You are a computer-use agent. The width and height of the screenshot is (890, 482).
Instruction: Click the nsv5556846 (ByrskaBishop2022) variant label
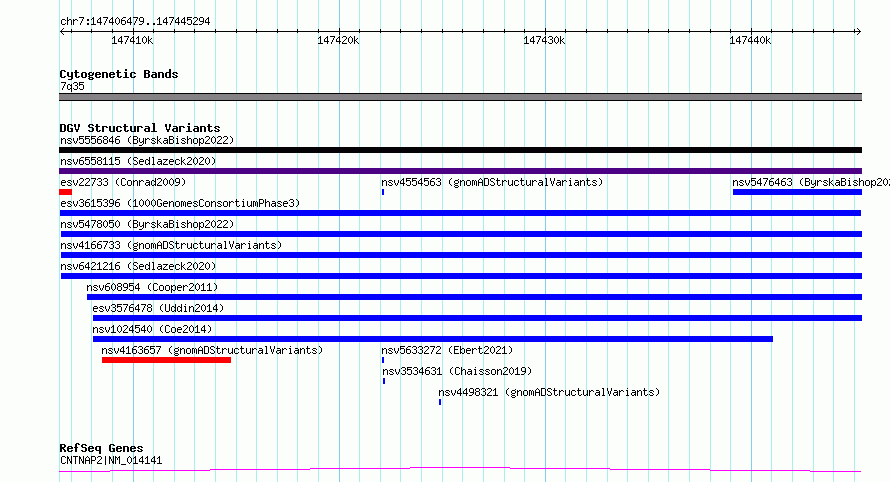(x=147, y=140)
